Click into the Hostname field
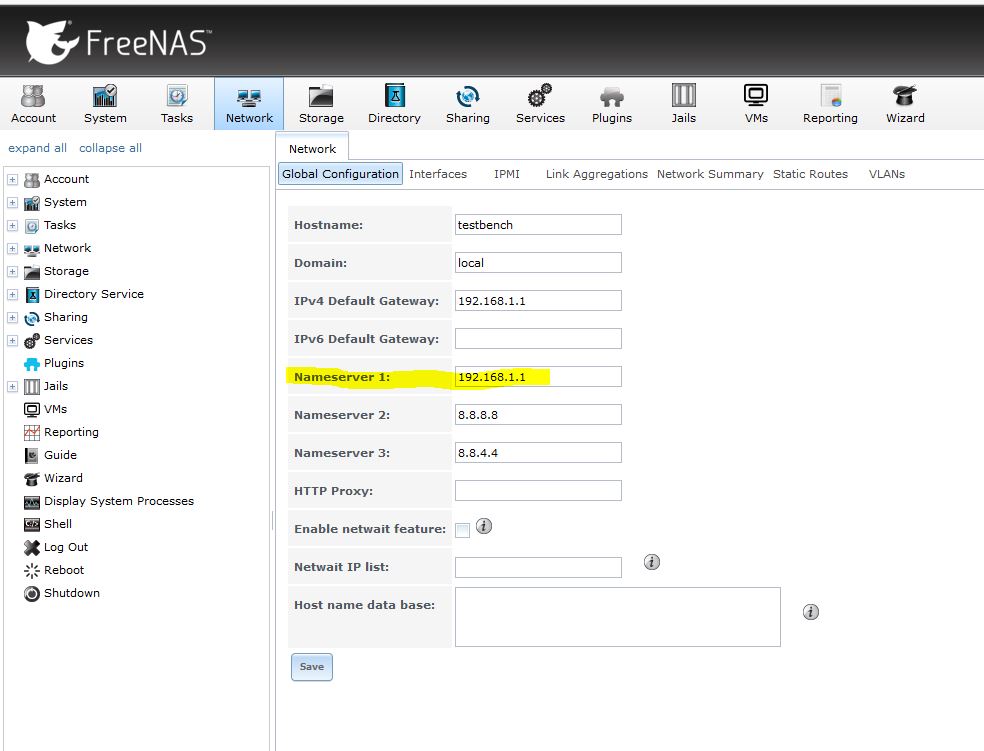 (538, 225)
